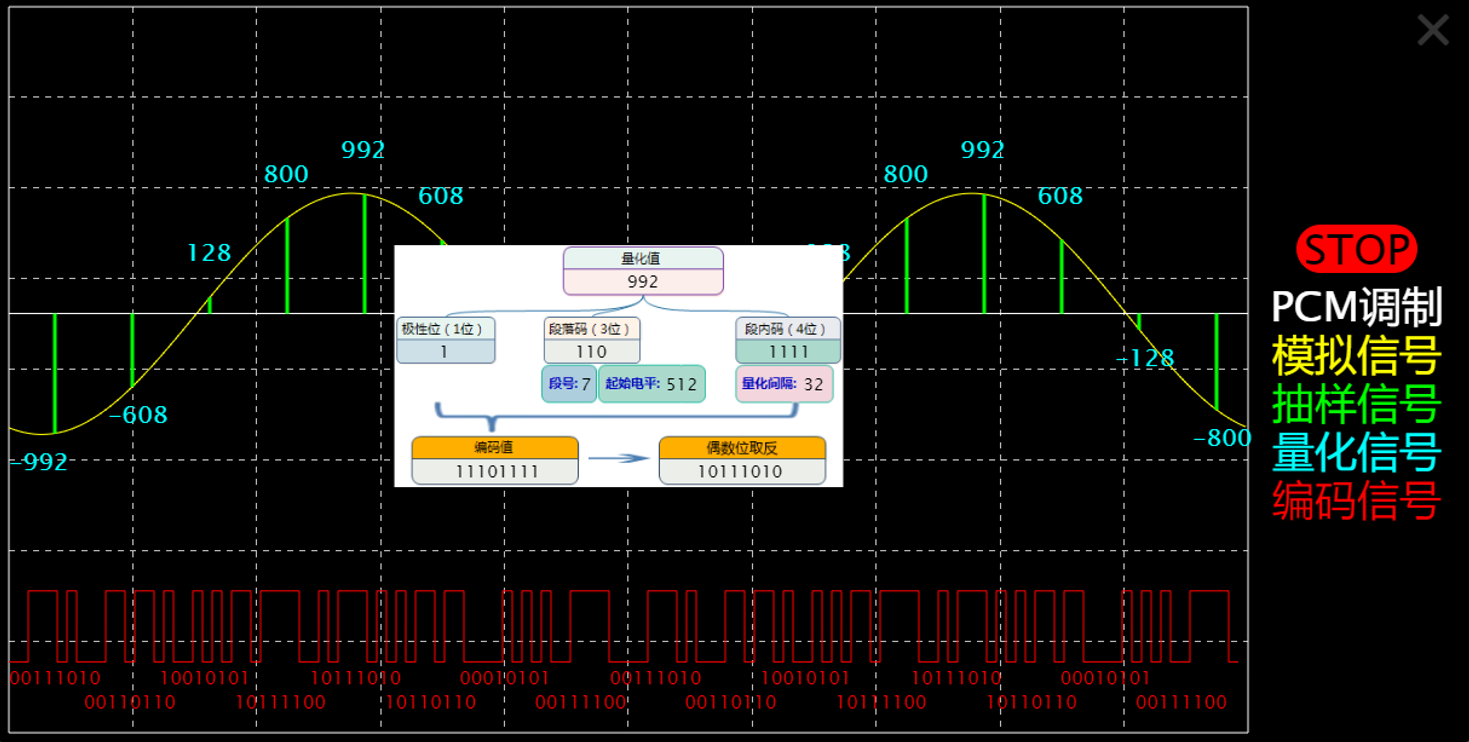Viewport: 1469px width, 742px height.
Task: Click the 偶数位取反 box showing 10111010
Action: pos(742,461)
